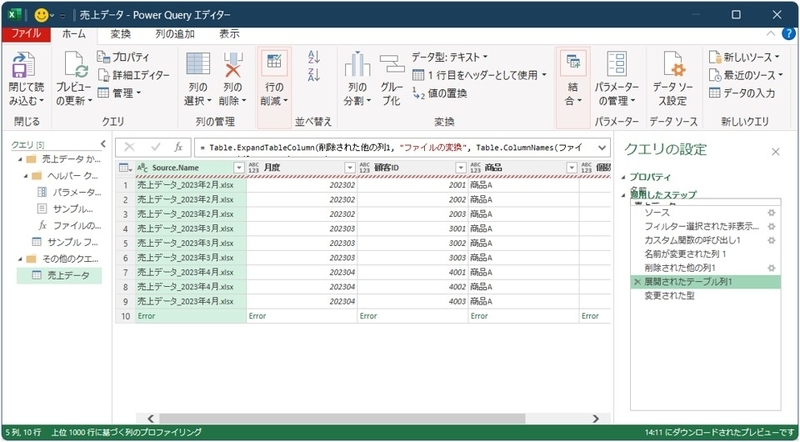
Task: Click the Group By (グループ化) icon
Action: [x=391, y=65]
